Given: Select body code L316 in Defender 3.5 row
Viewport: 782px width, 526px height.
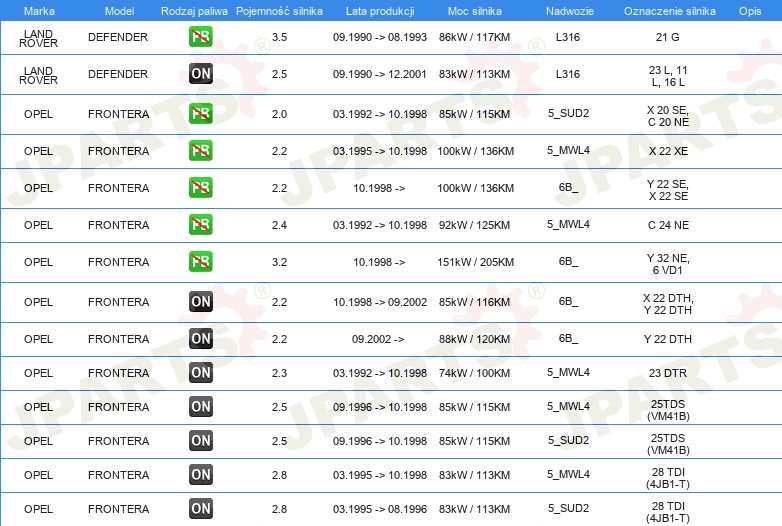Looking at the screenshot, I should pyautogui.click(x=568, y=37).
